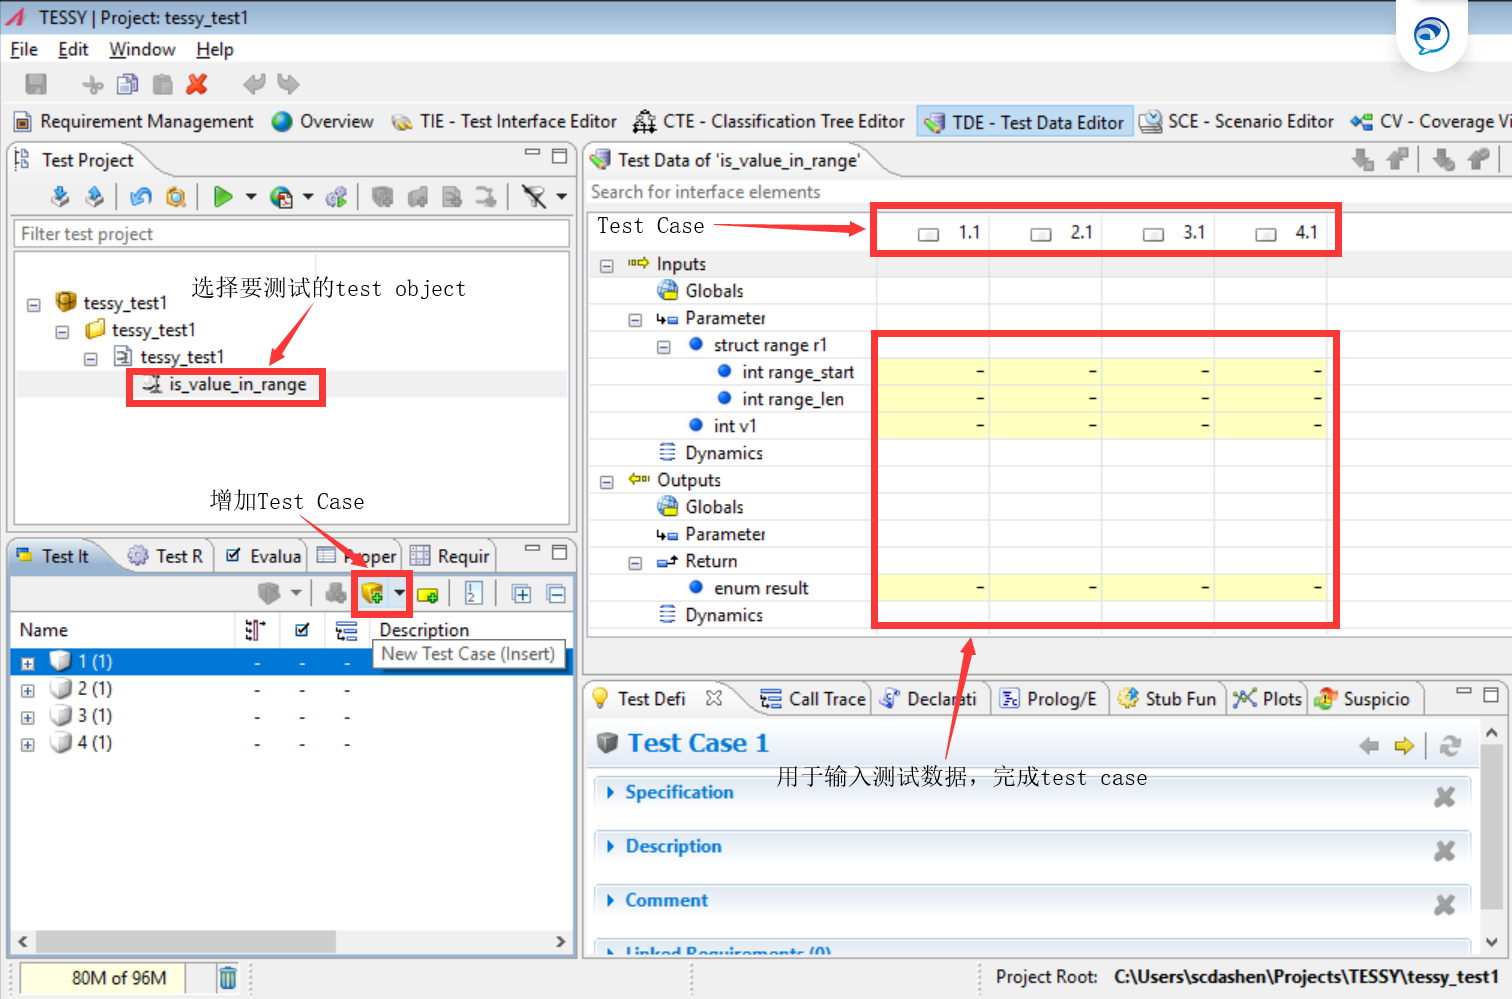The image size is (1512, 999).
Task: Click the X icon on Comment section
Action: (x=1444, y=905)
